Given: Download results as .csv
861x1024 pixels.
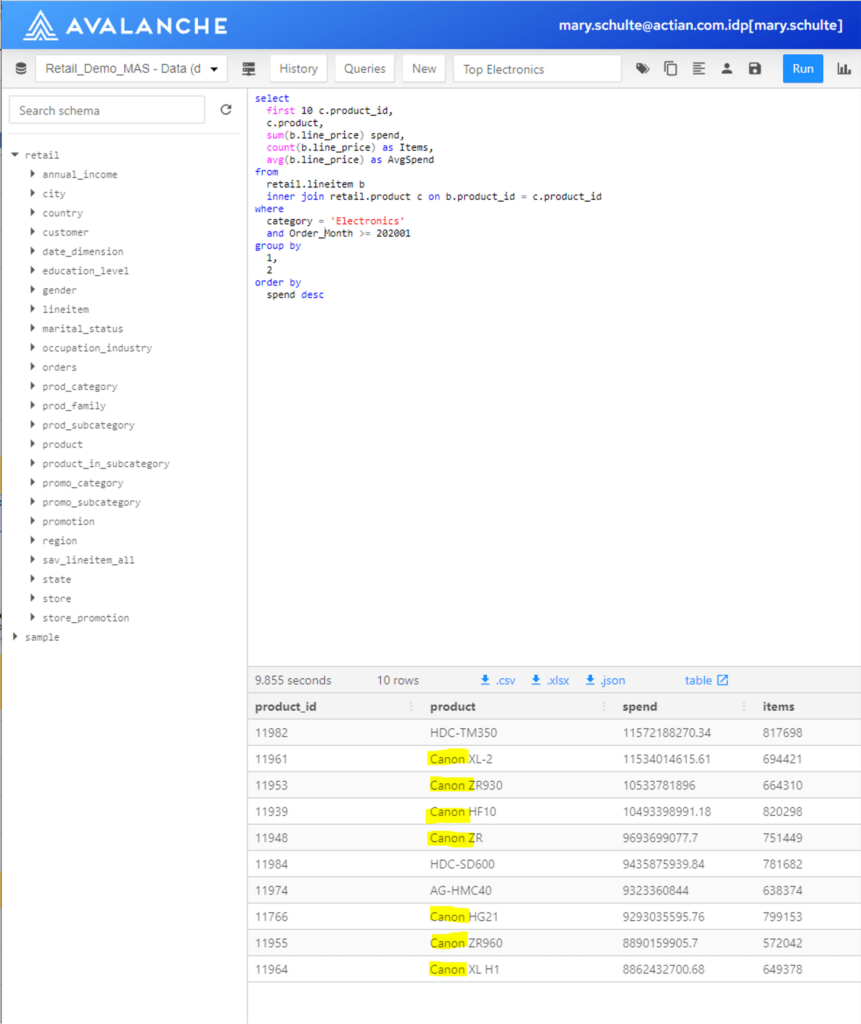Looking at the screenshot, I should (497, 680).
